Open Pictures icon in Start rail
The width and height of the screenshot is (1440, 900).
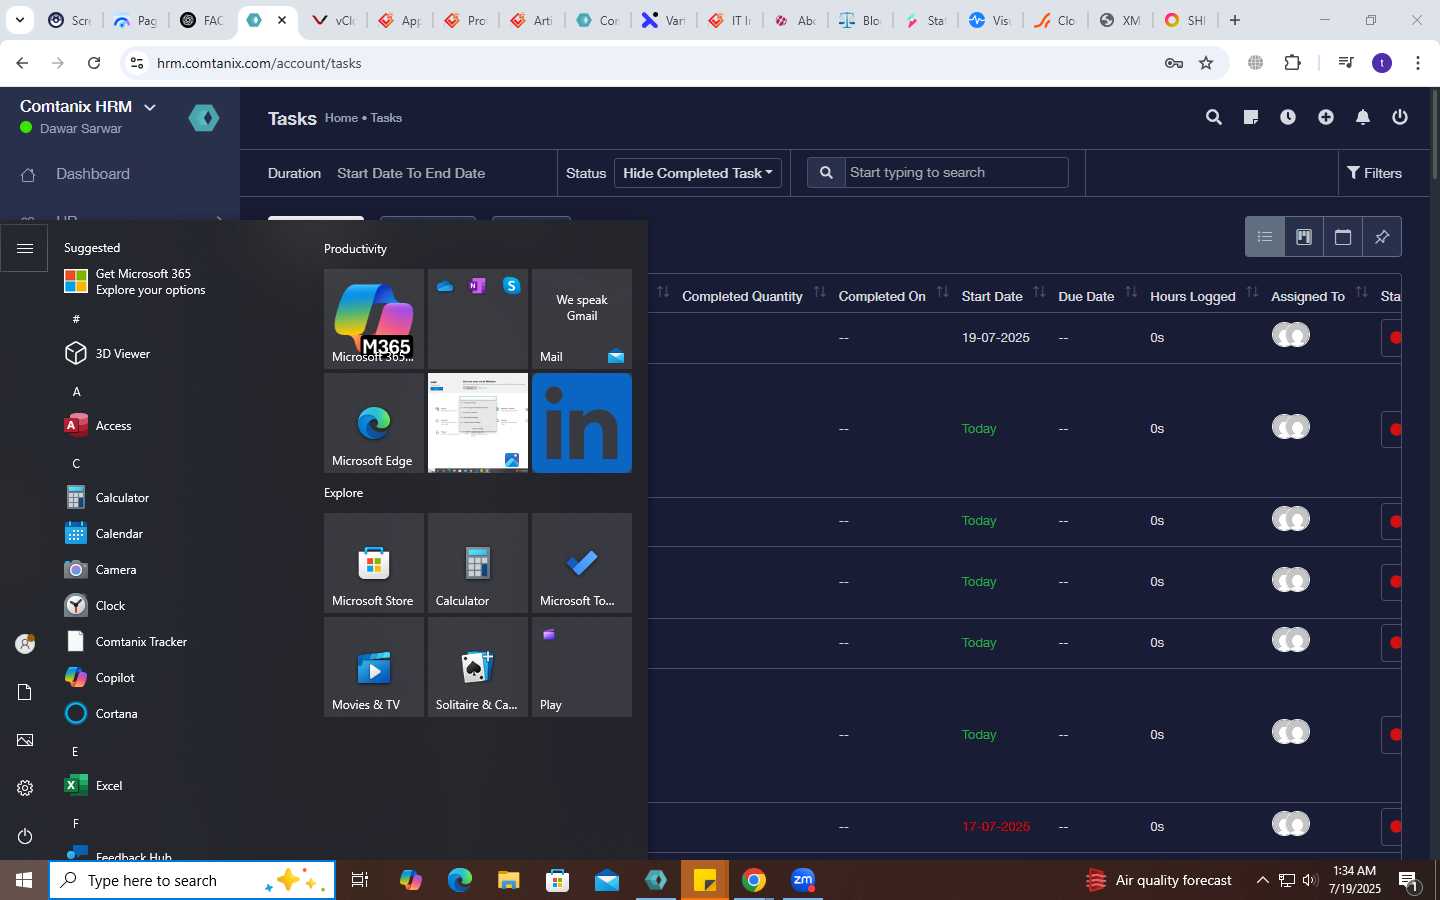25,740
